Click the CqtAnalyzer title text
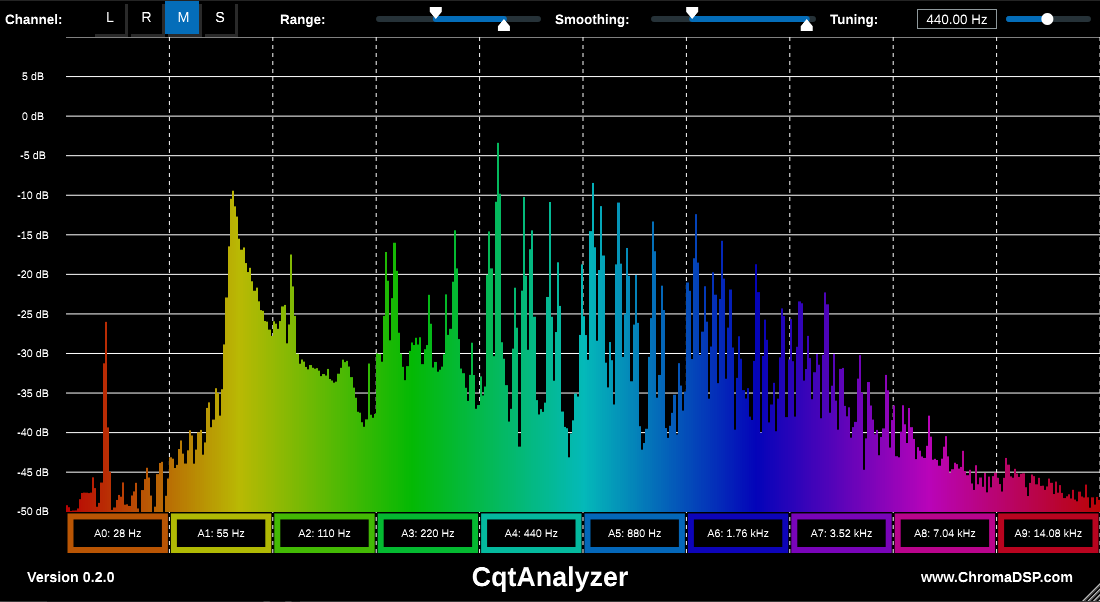The width and height of the screenshot is (1100, 602). [x=550, y=577]
